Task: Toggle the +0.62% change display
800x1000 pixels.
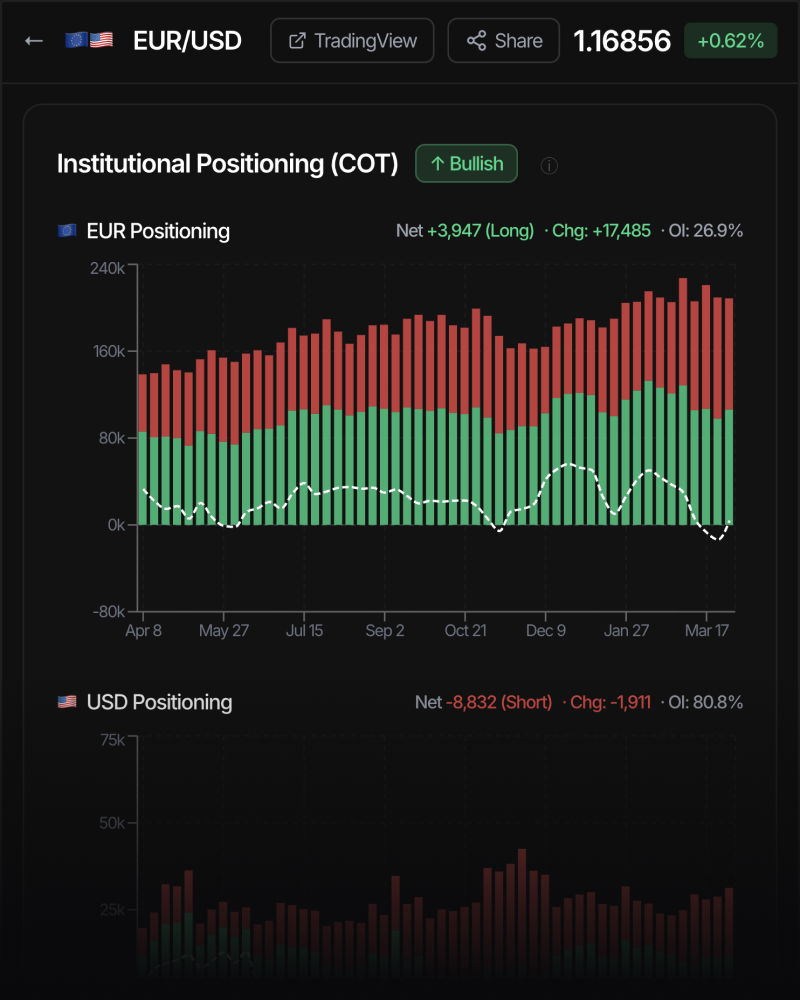Action: pos(730,41)
